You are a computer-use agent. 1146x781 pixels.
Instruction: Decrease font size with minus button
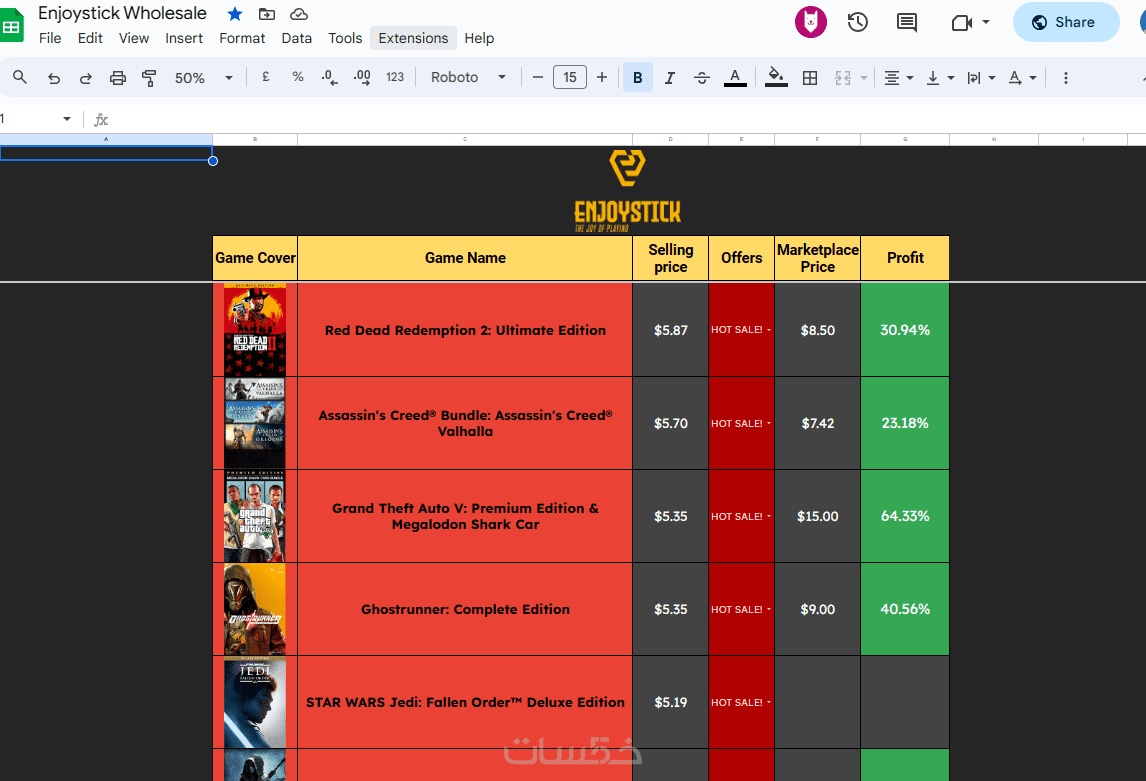click(538, 77)
